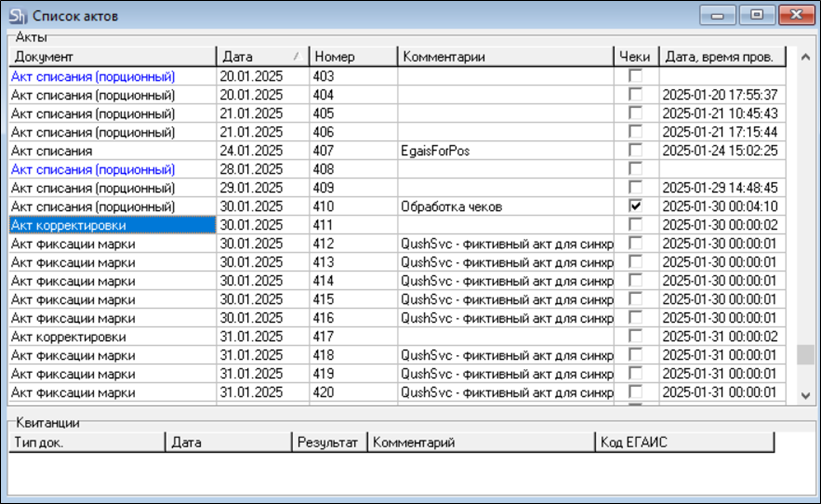This screenshot has width=821, height=504.
Task: Click the Комментарии column header
Action: click(505, 57)
